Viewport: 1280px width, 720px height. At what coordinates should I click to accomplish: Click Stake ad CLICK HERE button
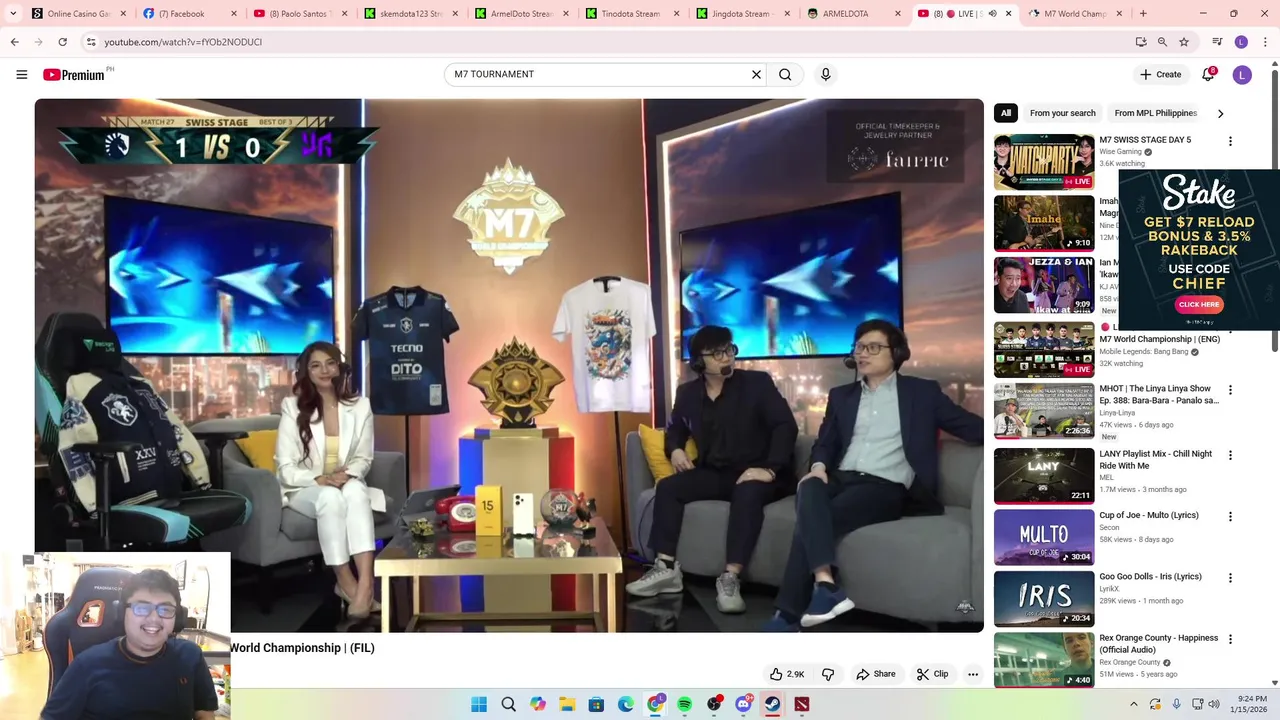point(1198,304)
